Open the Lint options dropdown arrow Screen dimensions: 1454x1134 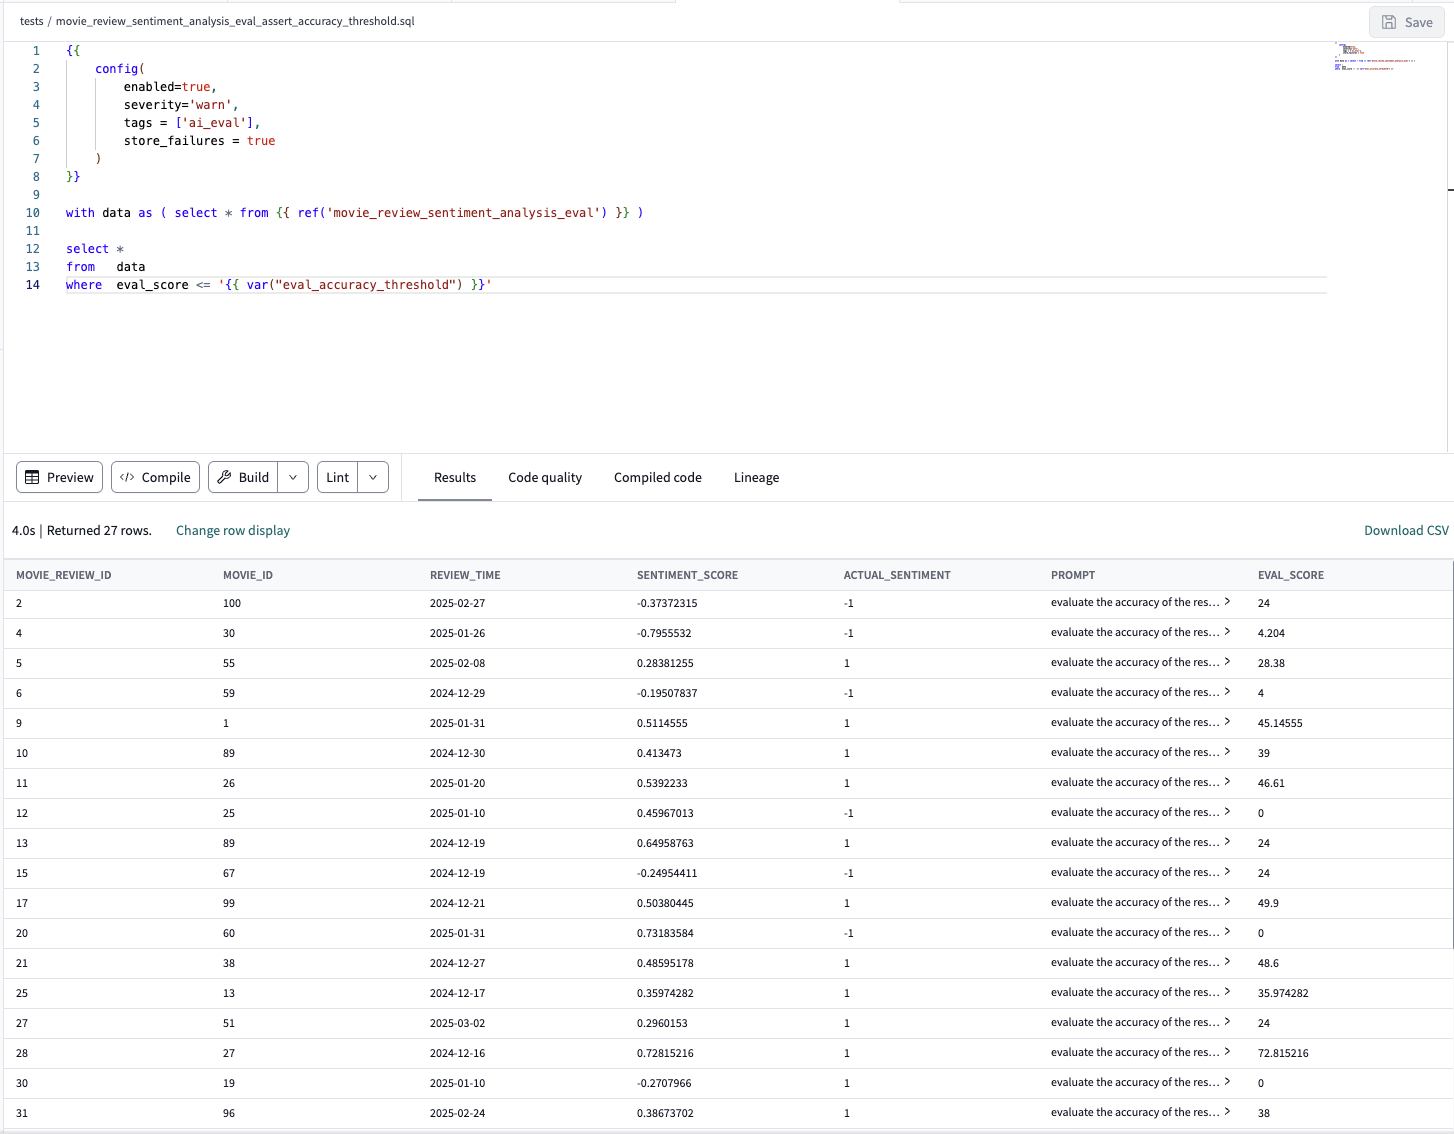(372, 477)
